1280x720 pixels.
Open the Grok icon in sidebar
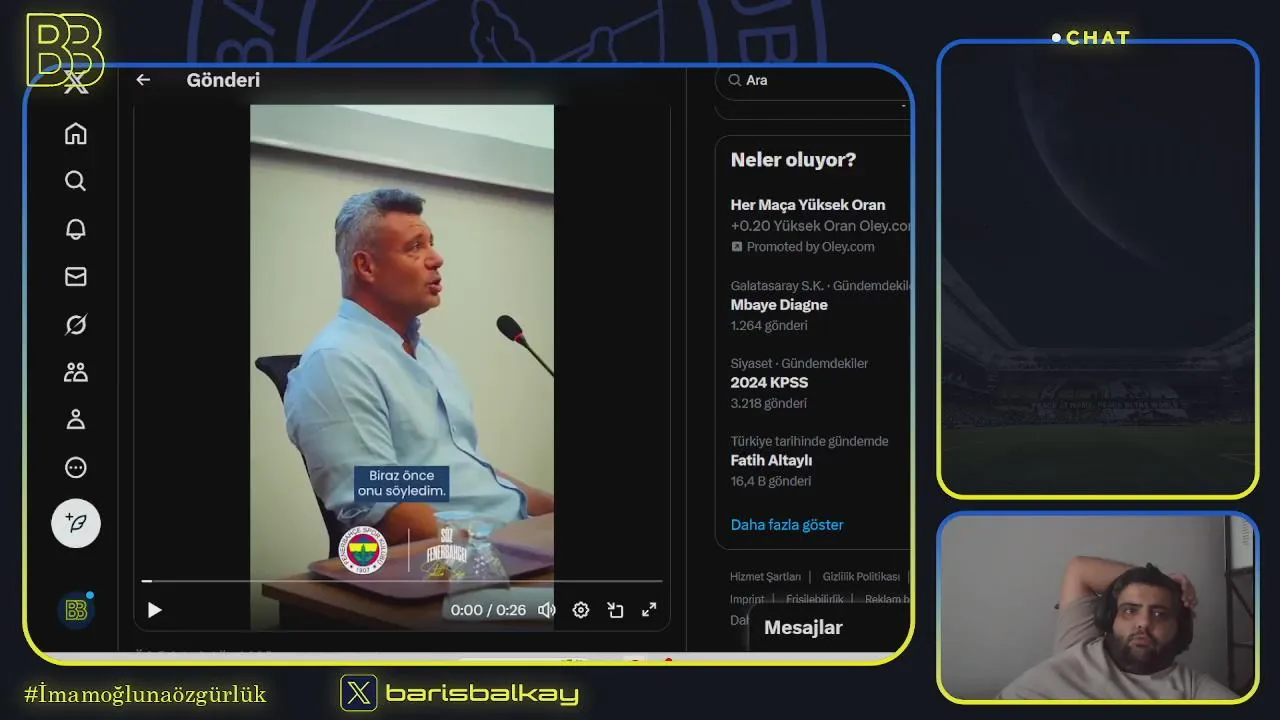pyautogui.click(x=76, y=325)
